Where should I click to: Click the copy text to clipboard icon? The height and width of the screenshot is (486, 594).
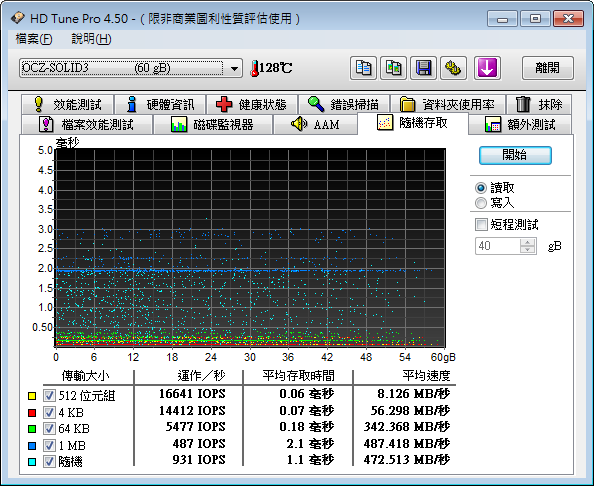pos(363,68)
